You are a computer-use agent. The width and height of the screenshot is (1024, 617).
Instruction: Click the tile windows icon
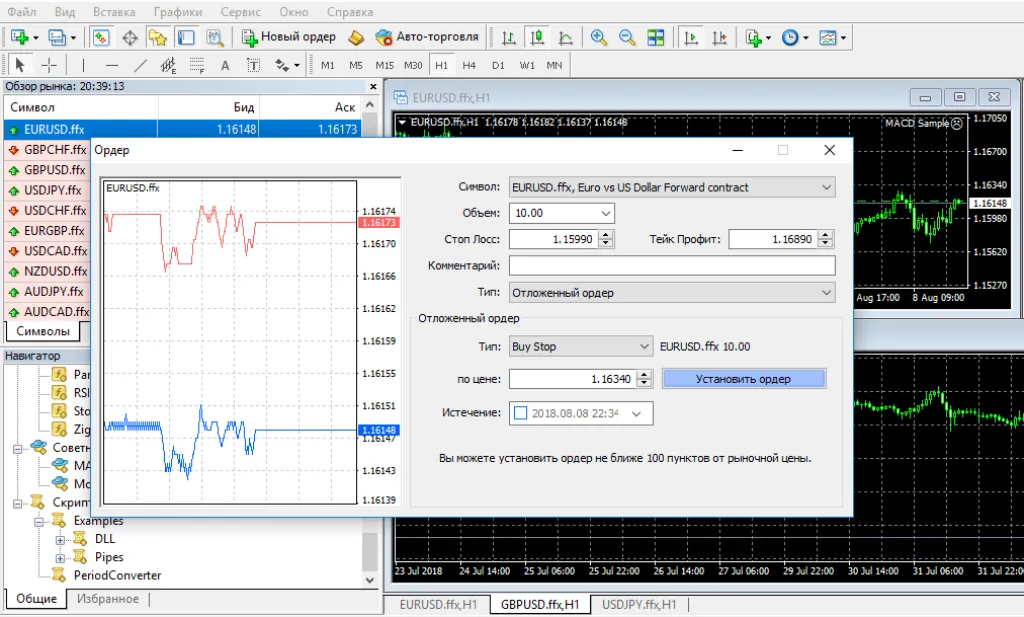pyautogui.click(x=656, y=38)
